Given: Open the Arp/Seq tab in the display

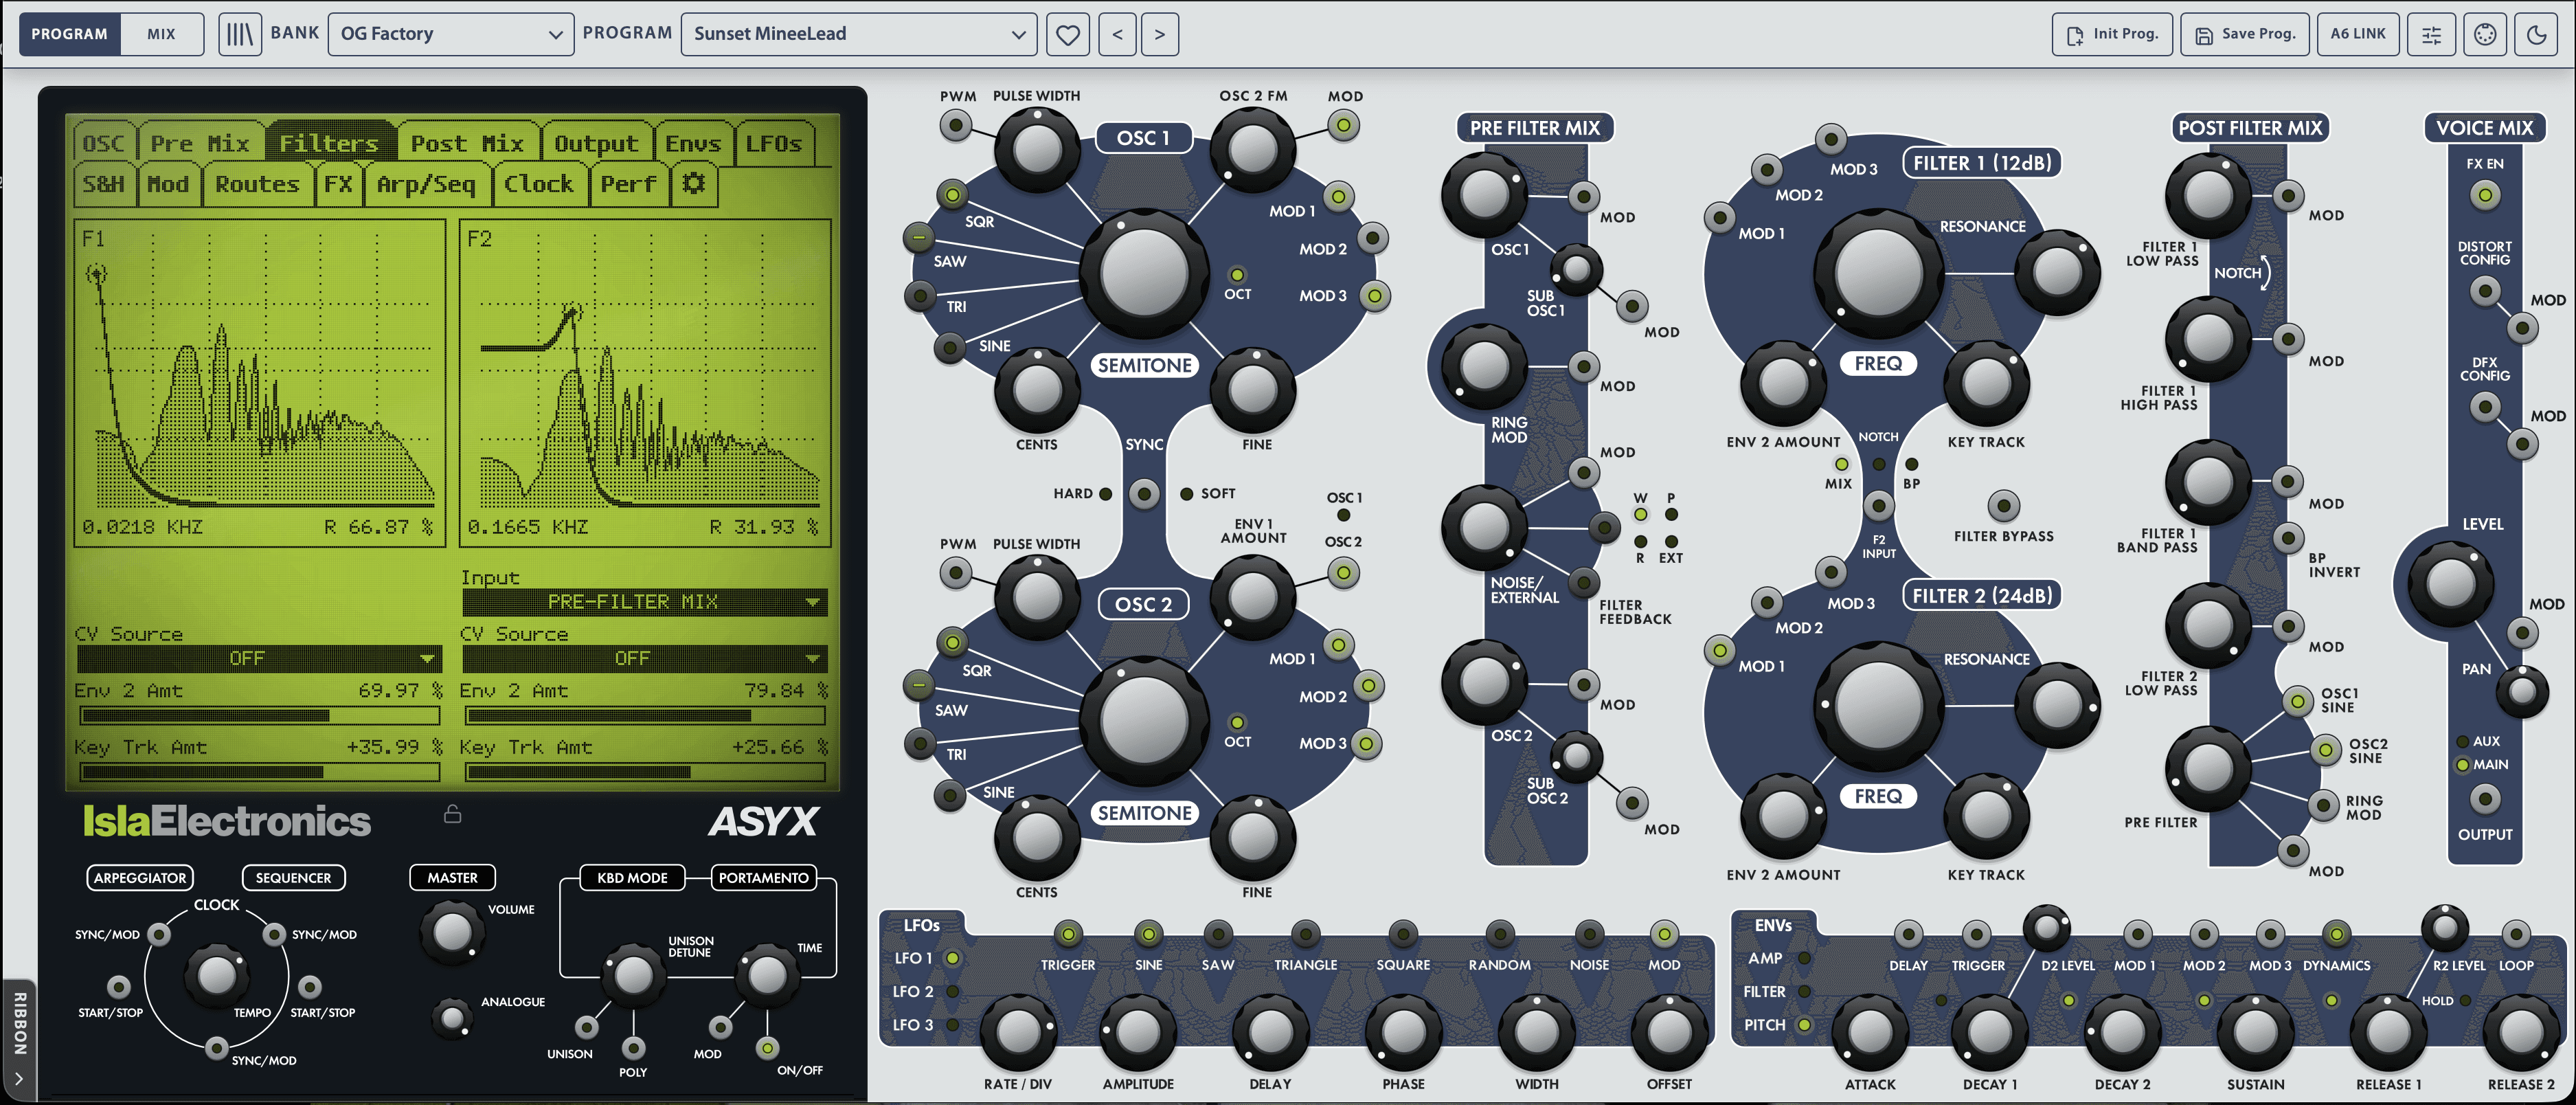Looking at the screenshot, I should 426,184.
